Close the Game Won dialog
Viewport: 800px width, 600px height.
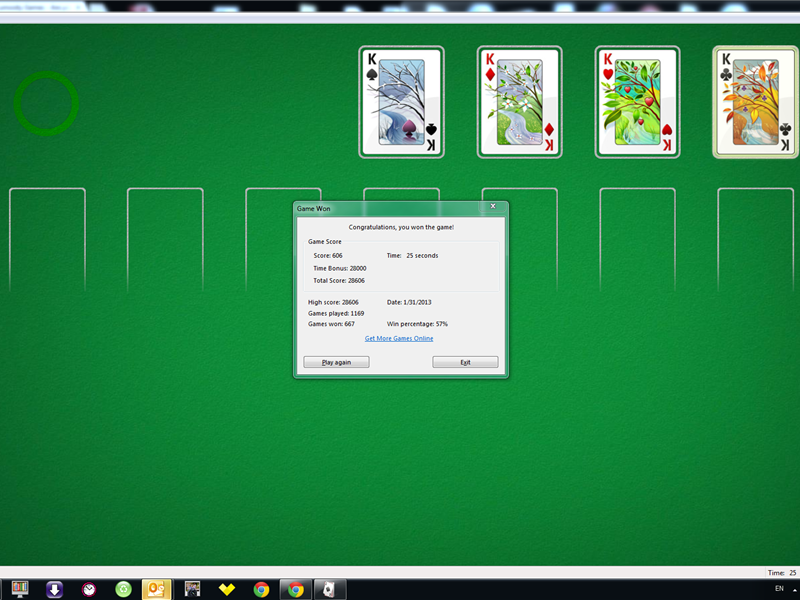coord(493,206)
